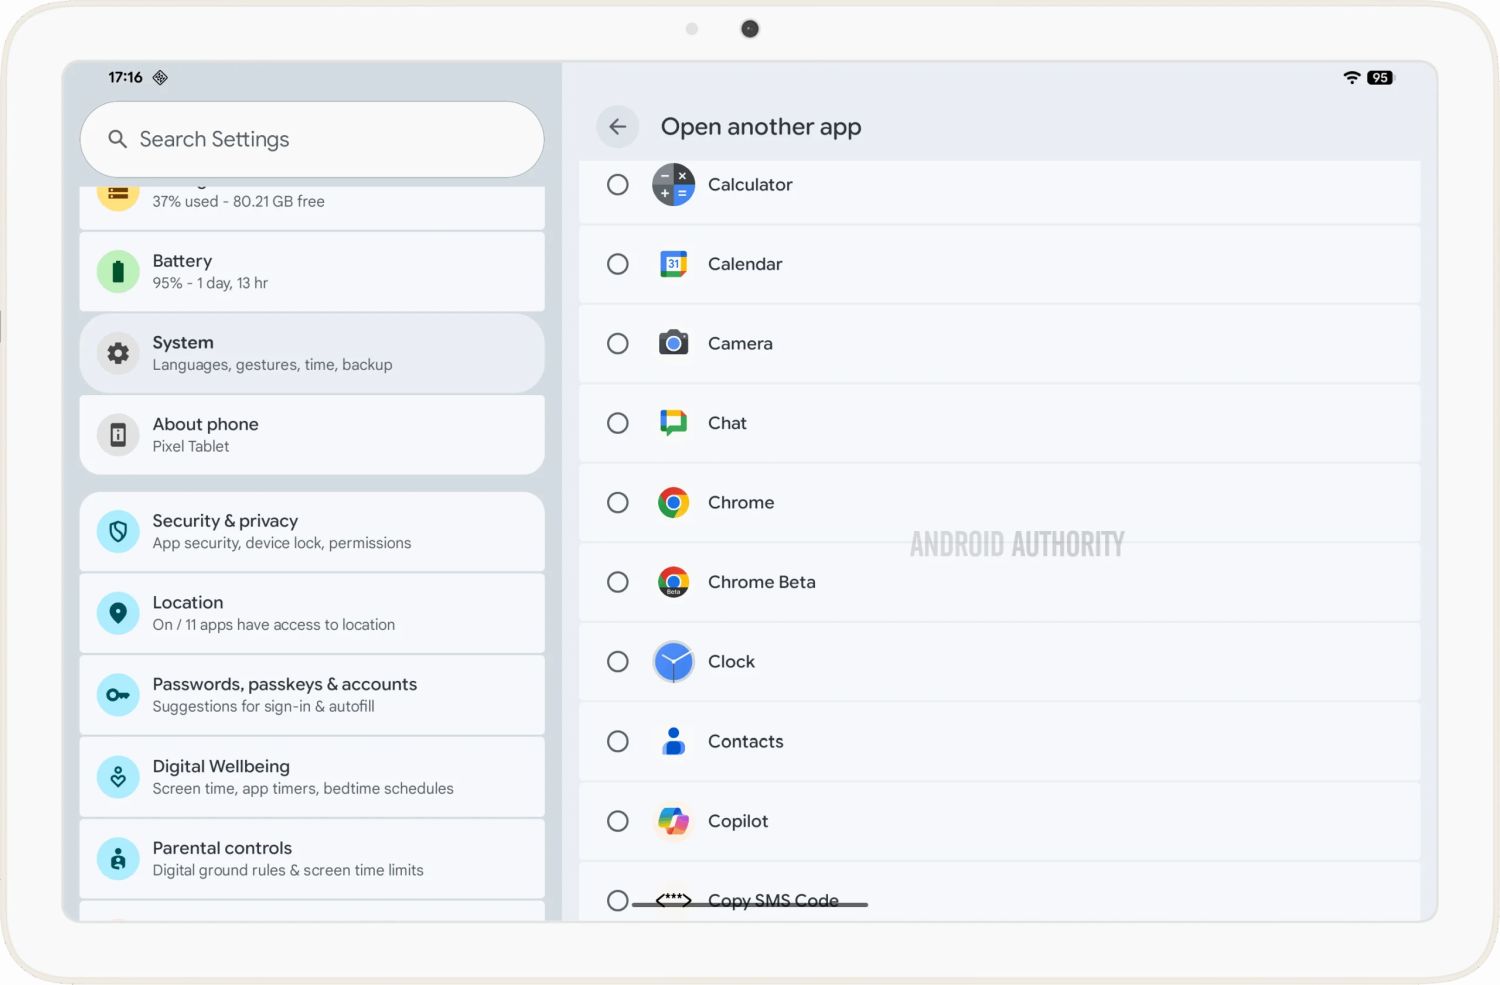This screenshot has width=1500, height=985.
Task: Open Digital Wellbeing settings
Action: 312,777
